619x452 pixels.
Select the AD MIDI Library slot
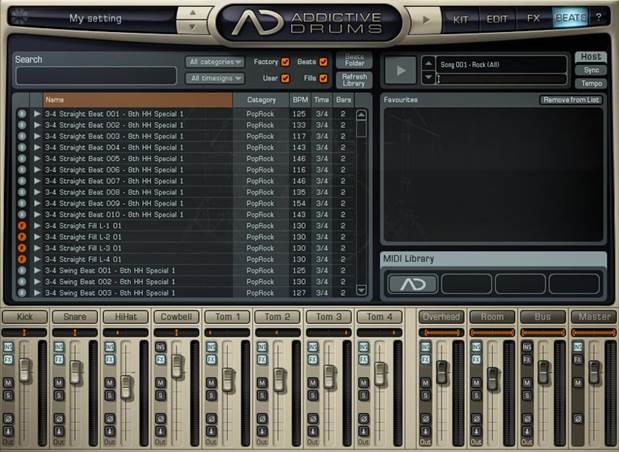pos(413,283)
